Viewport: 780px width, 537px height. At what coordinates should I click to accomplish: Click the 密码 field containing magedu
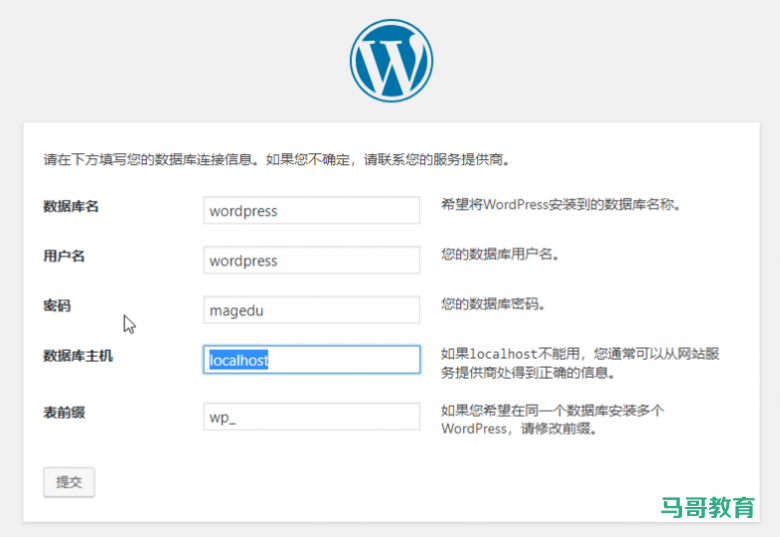(311, 310)
